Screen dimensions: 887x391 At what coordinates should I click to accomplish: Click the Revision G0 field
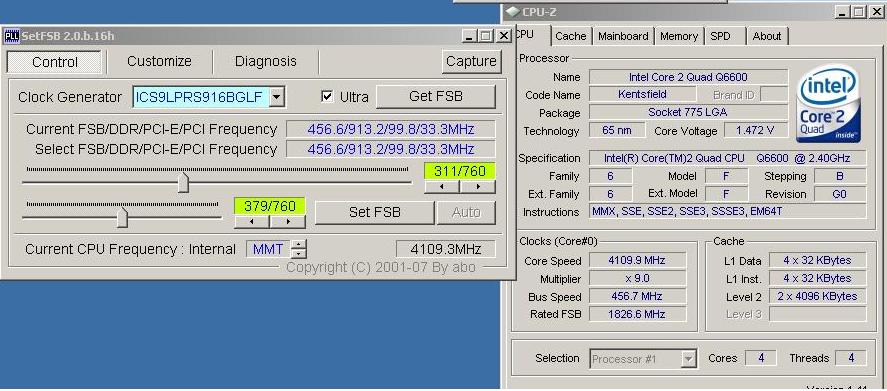pyautogui.click(x=839, y=194)
